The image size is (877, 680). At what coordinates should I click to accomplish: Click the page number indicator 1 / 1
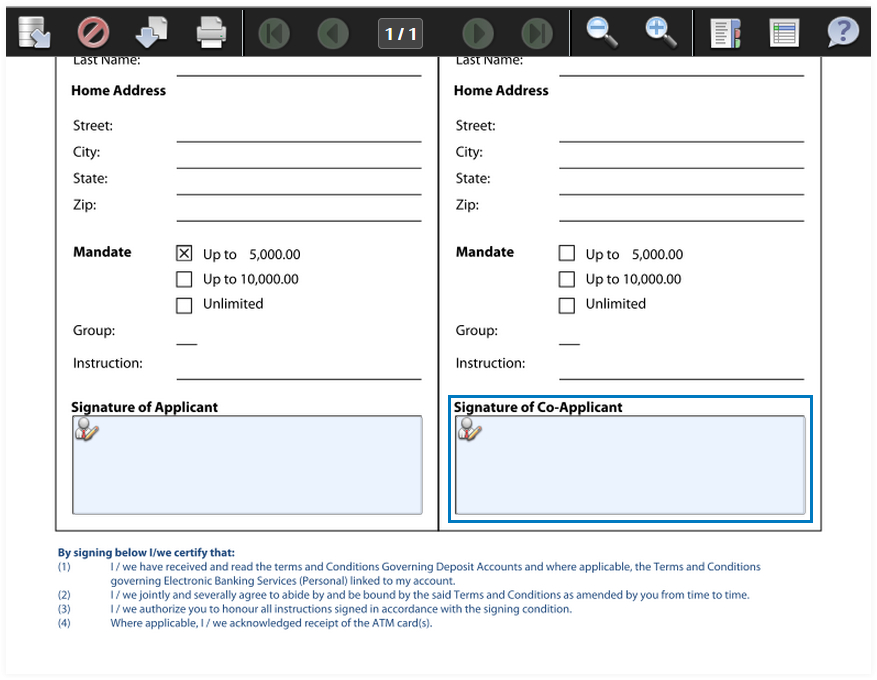[401, 34]
